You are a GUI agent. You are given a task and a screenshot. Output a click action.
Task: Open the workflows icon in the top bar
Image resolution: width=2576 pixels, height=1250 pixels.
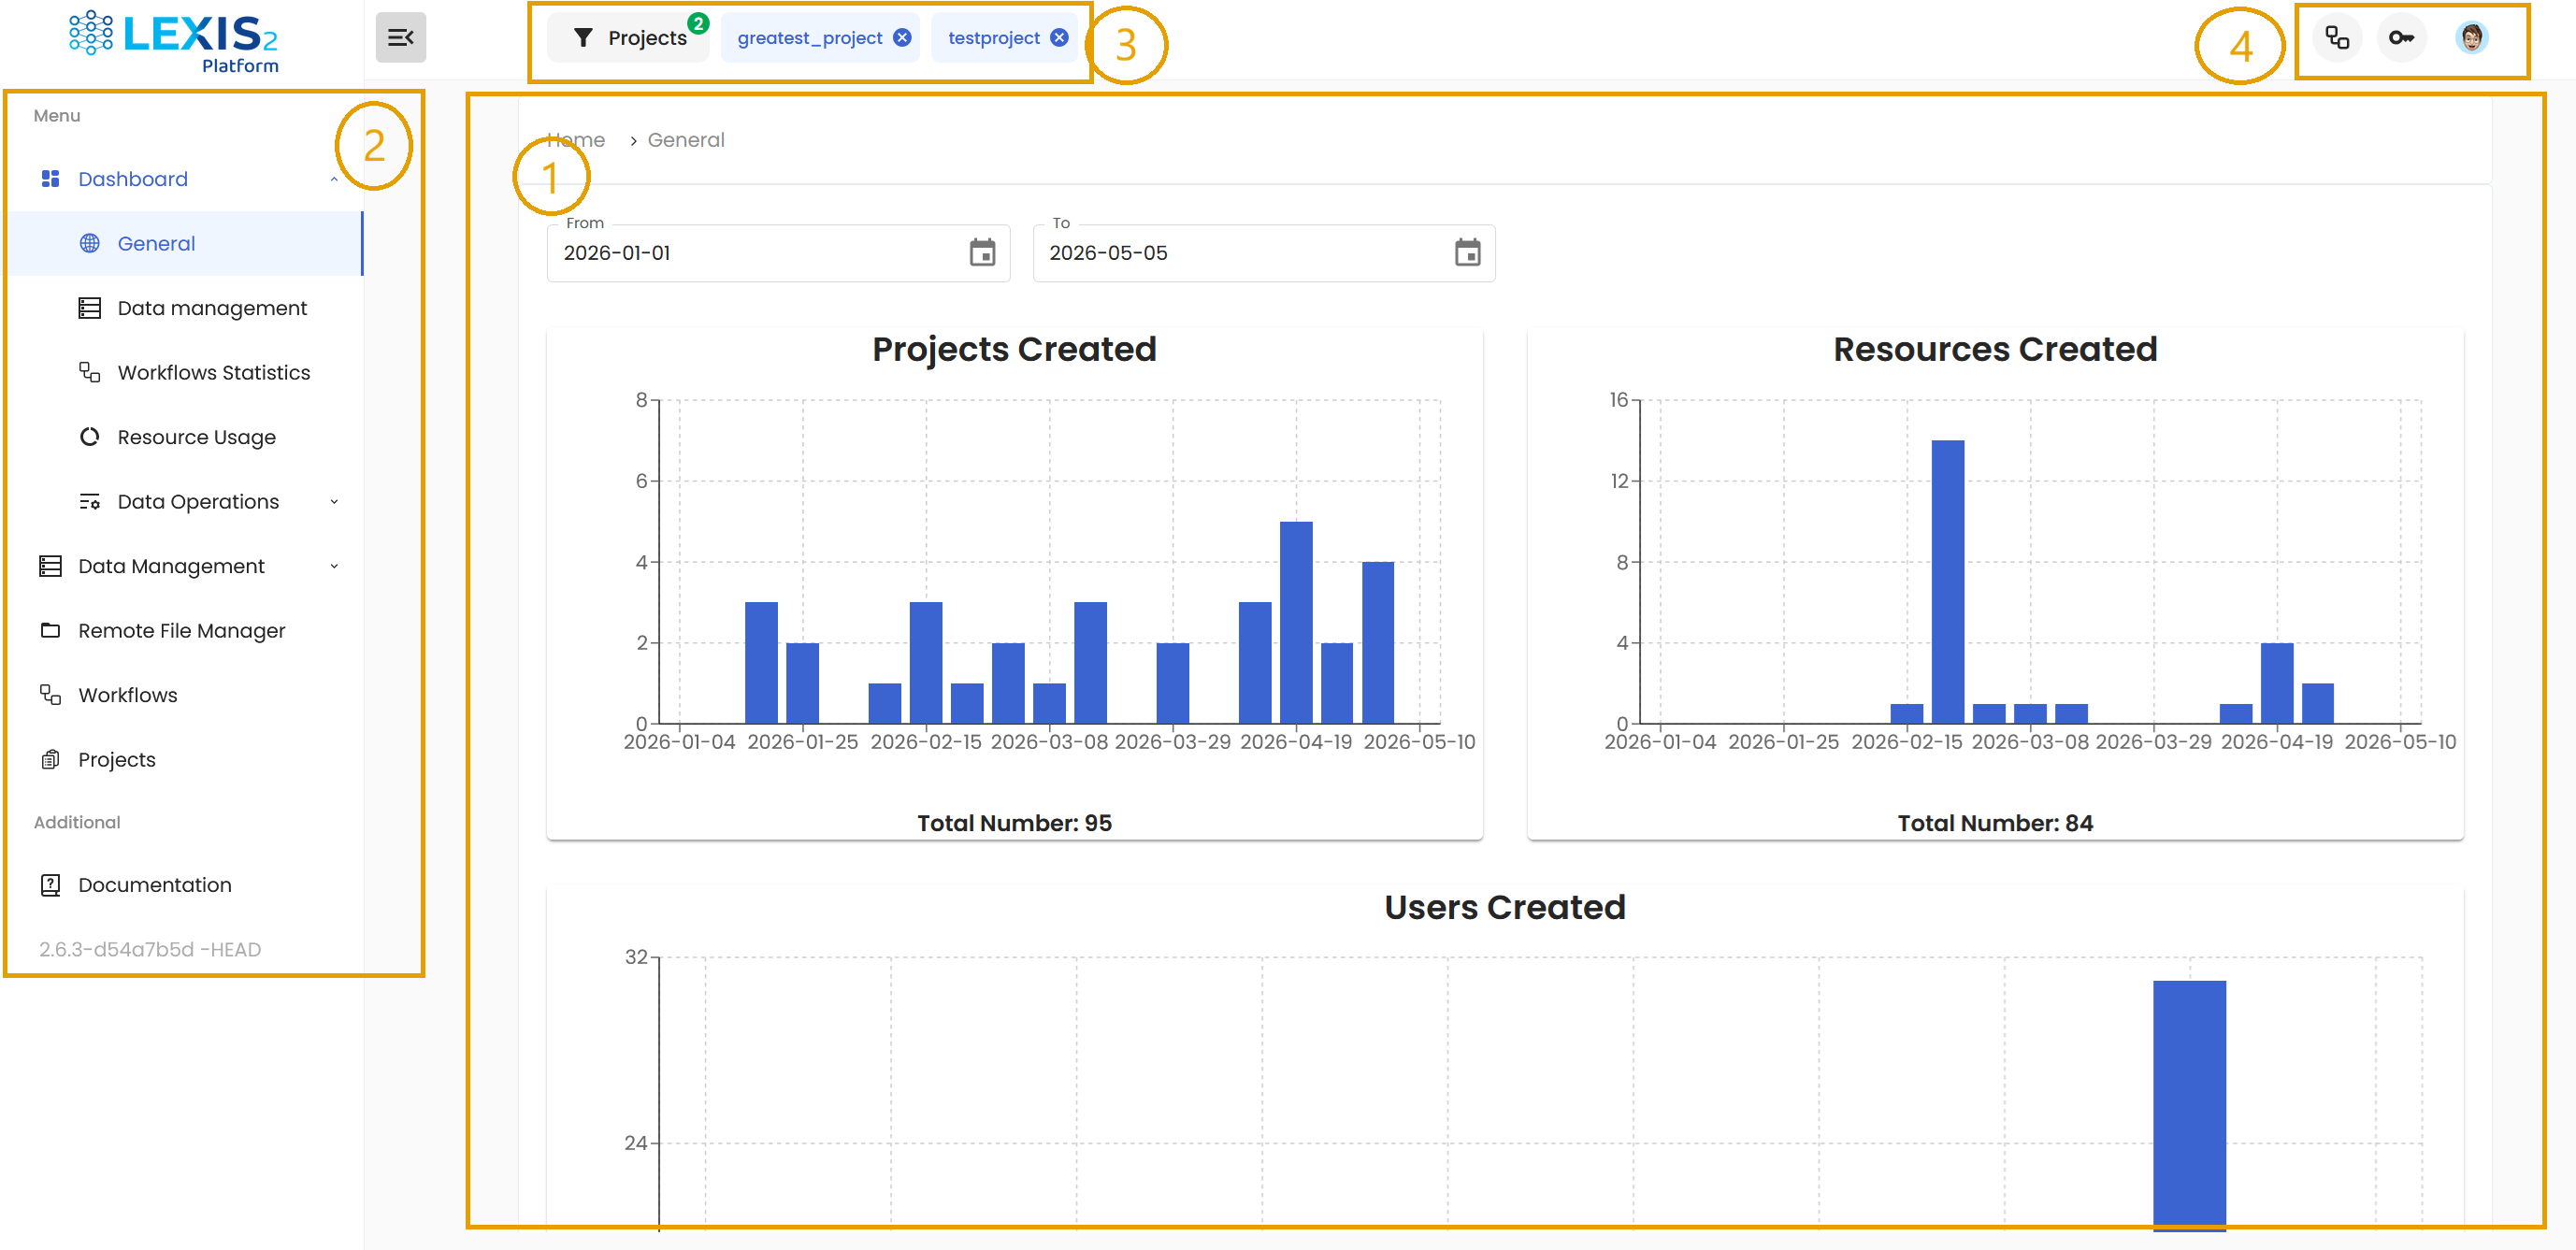tap(2337, 38)
